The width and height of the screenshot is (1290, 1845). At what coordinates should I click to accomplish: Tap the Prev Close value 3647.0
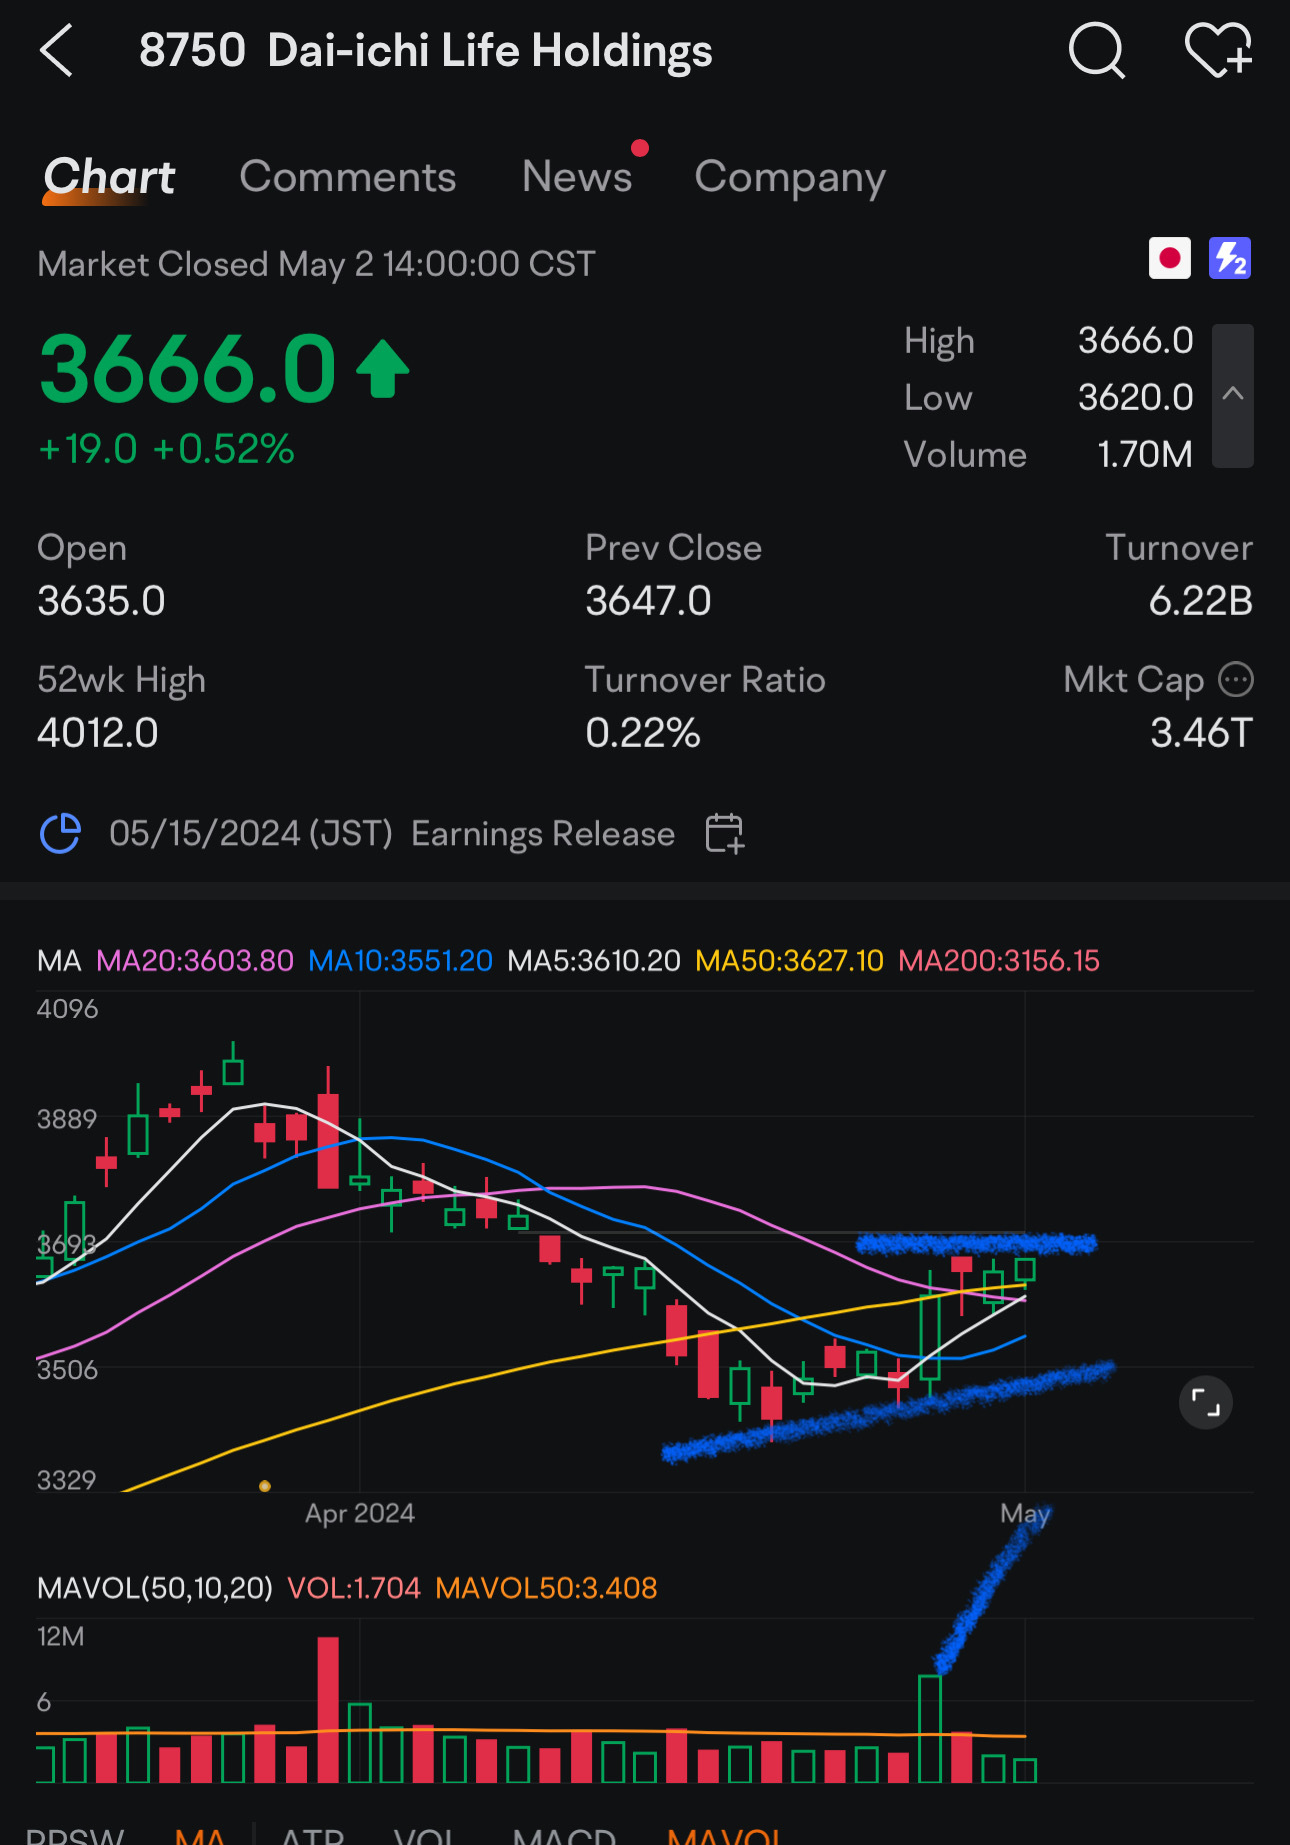[x=648, y=601]
